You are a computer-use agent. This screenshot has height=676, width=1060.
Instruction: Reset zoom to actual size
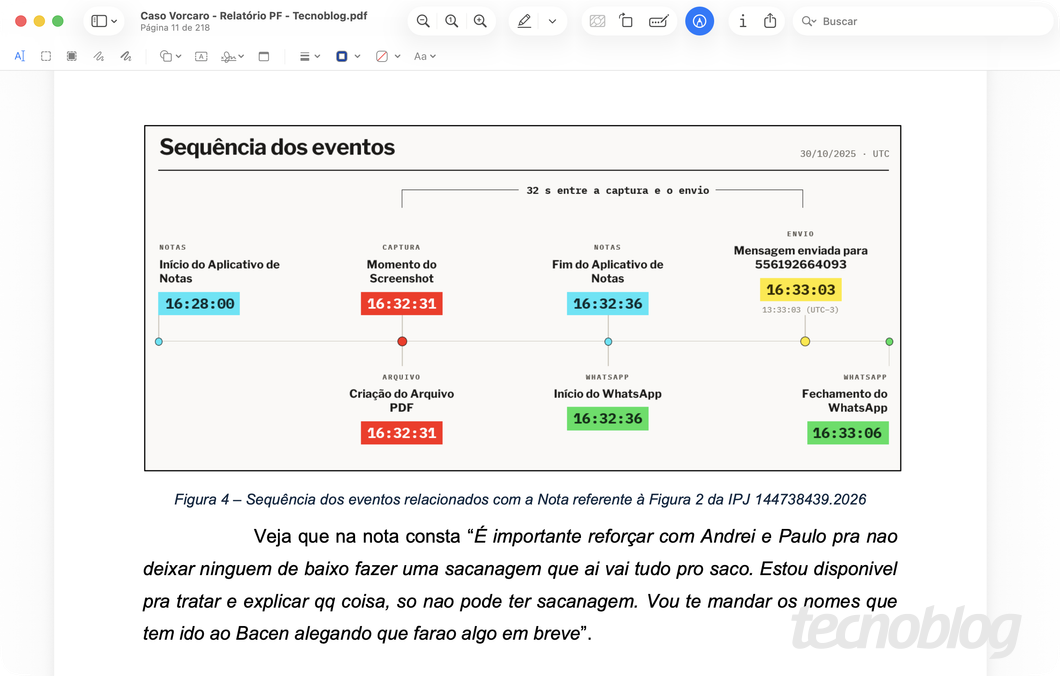(452, 21)
